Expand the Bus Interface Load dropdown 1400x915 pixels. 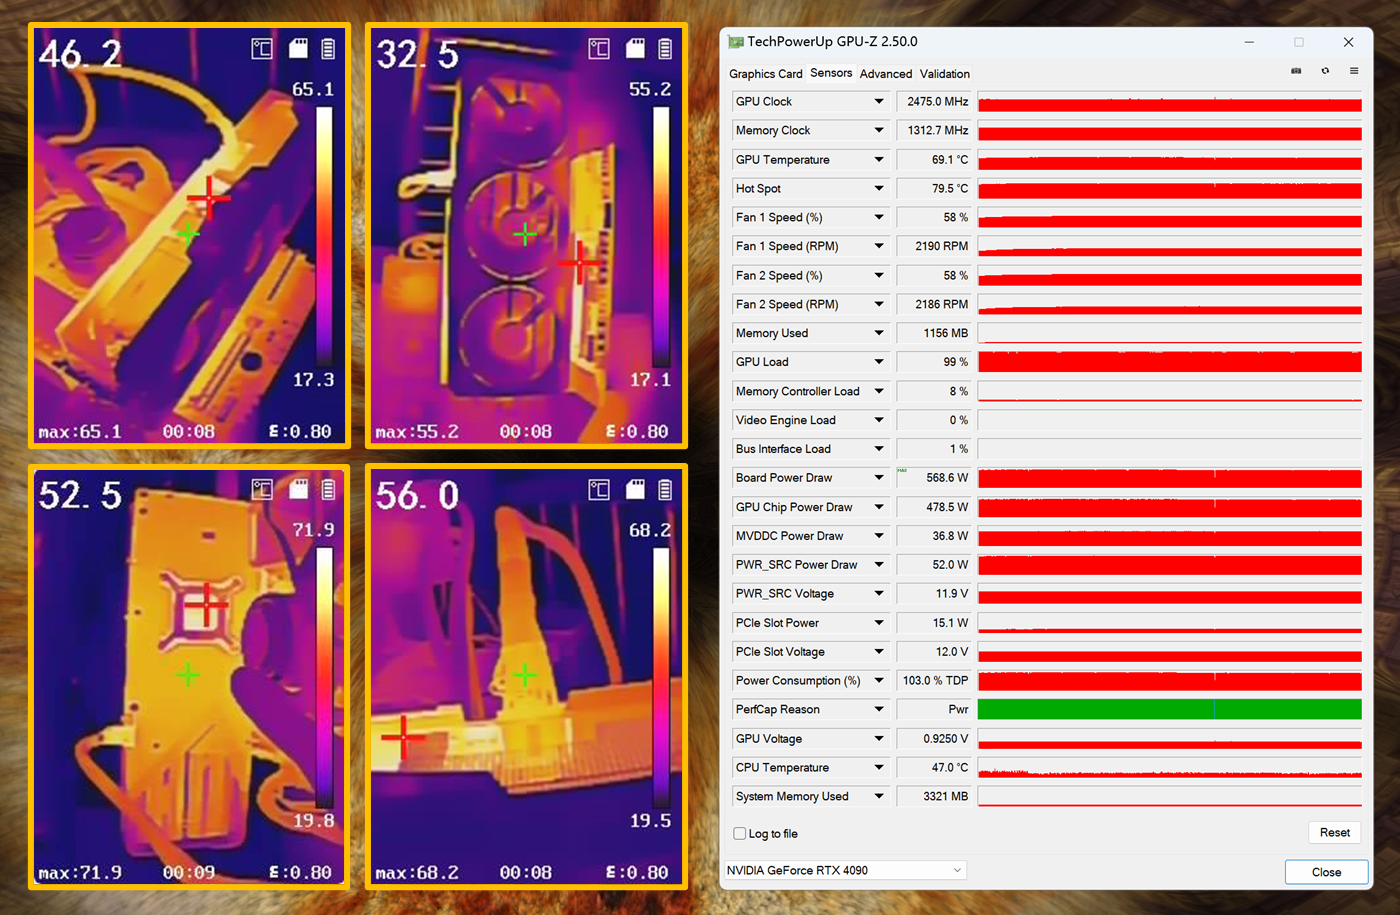pyautogui.click(x=879, y=450)
